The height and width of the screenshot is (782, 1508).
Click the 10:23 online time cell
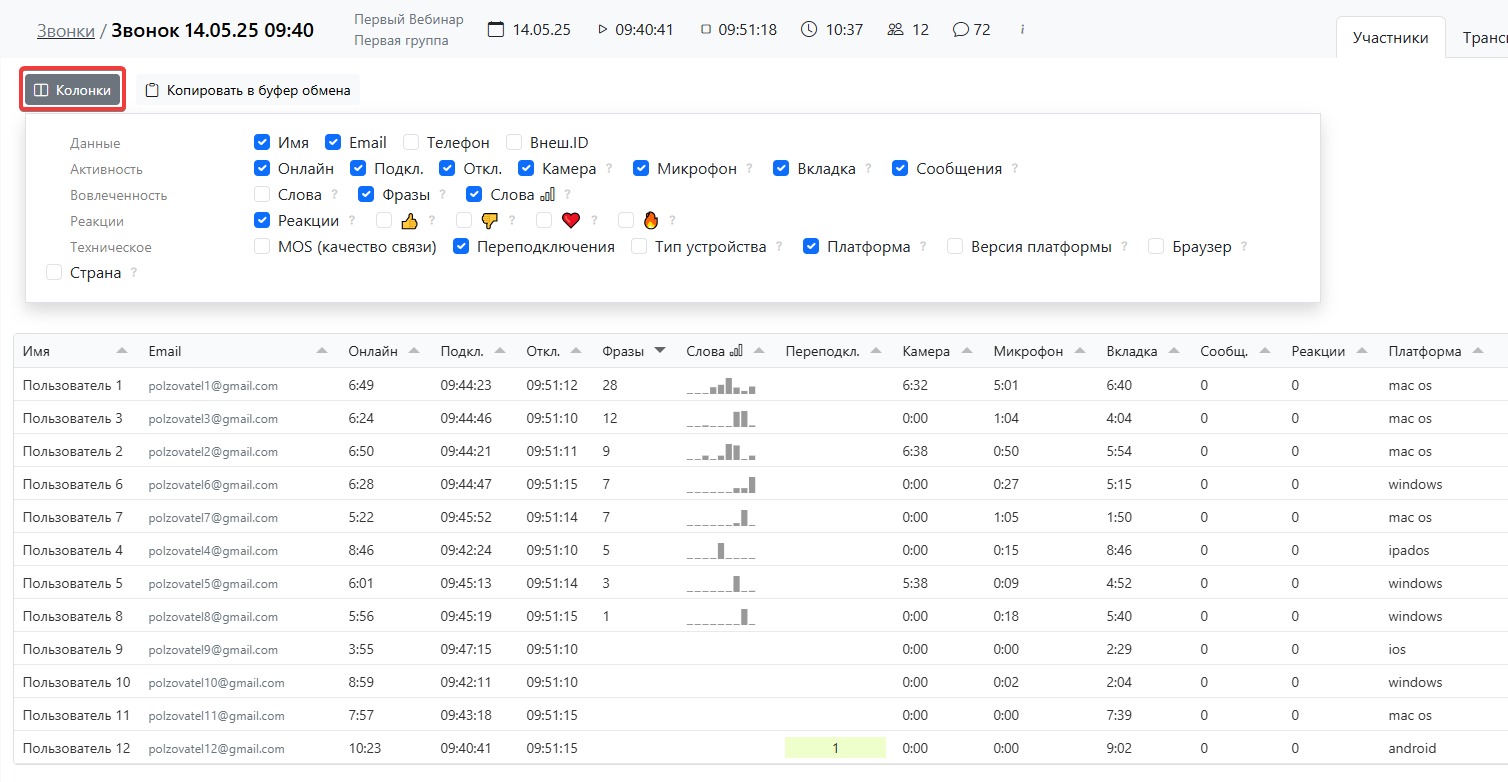pyautogui.click(x=363, y=748)
